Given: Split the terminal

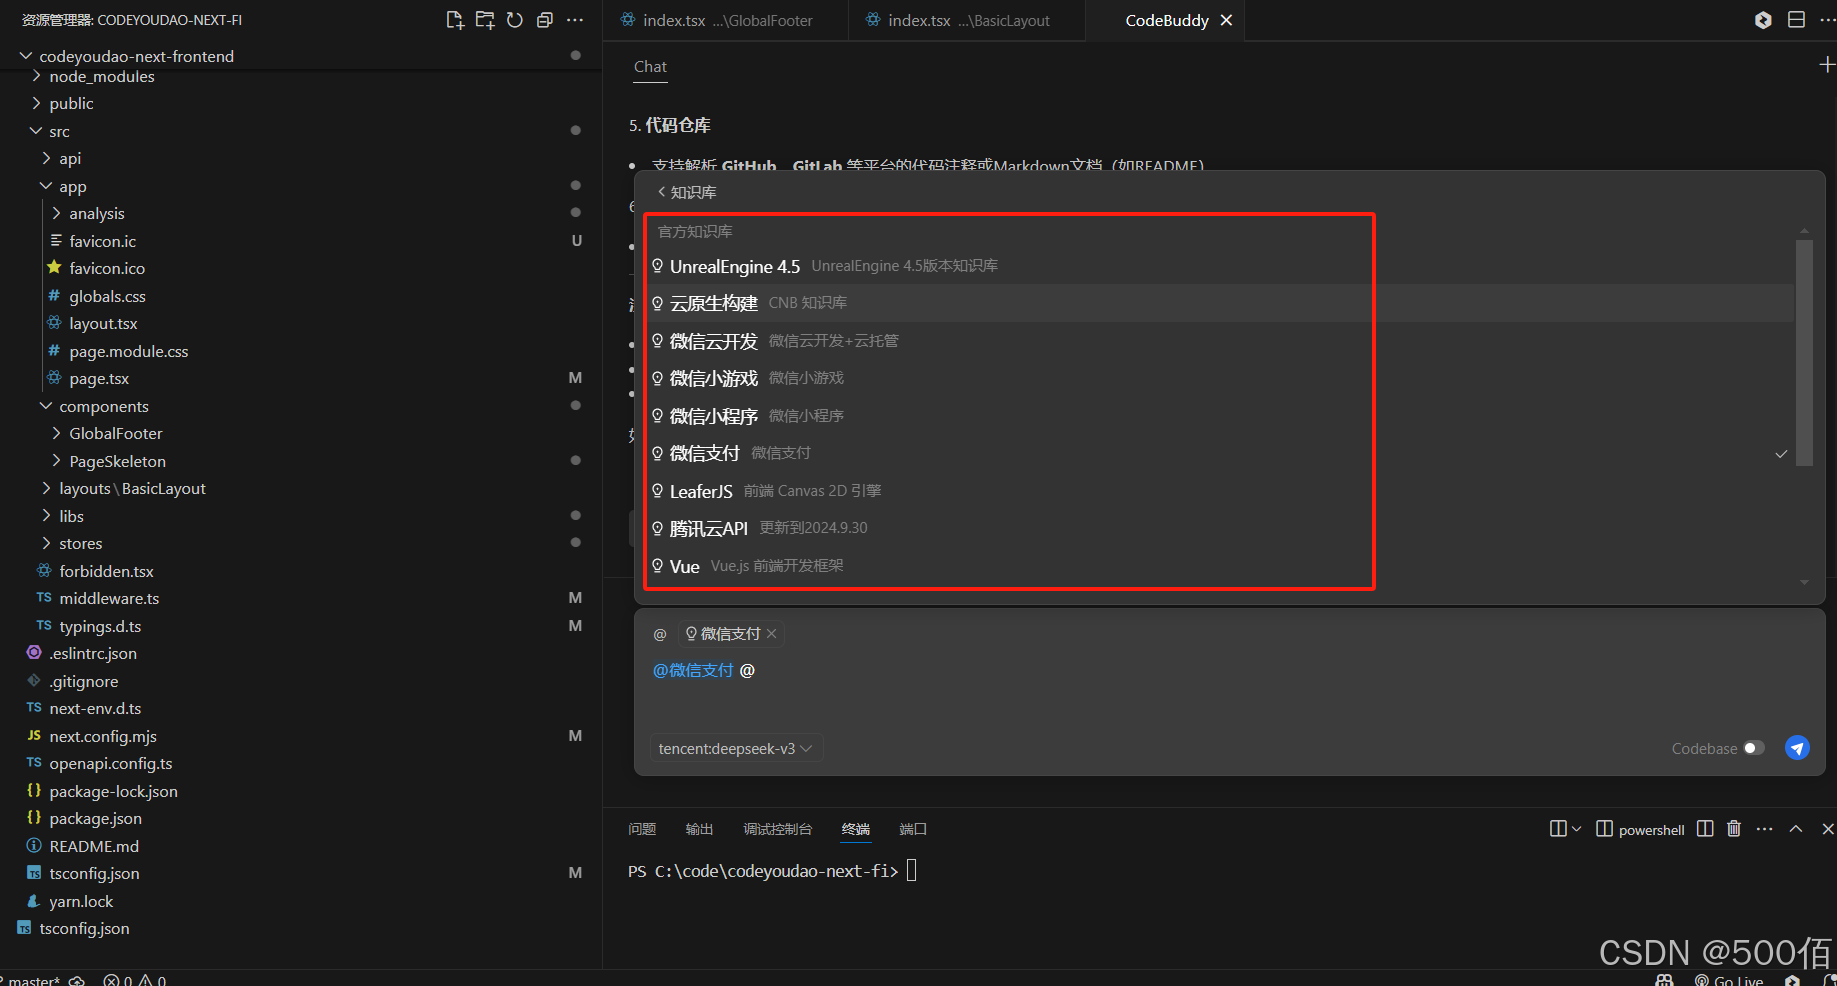Looking at the screenshot, I should (x=1706, y=829).
